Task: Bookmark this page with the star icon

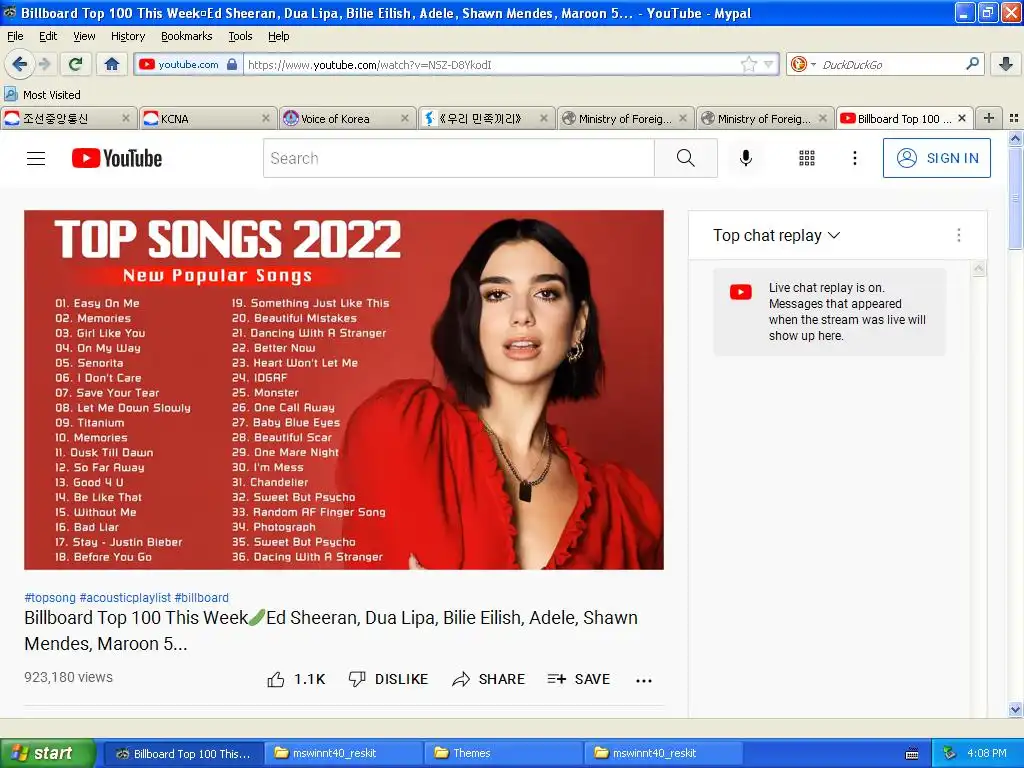Action: tap(748, 64)
